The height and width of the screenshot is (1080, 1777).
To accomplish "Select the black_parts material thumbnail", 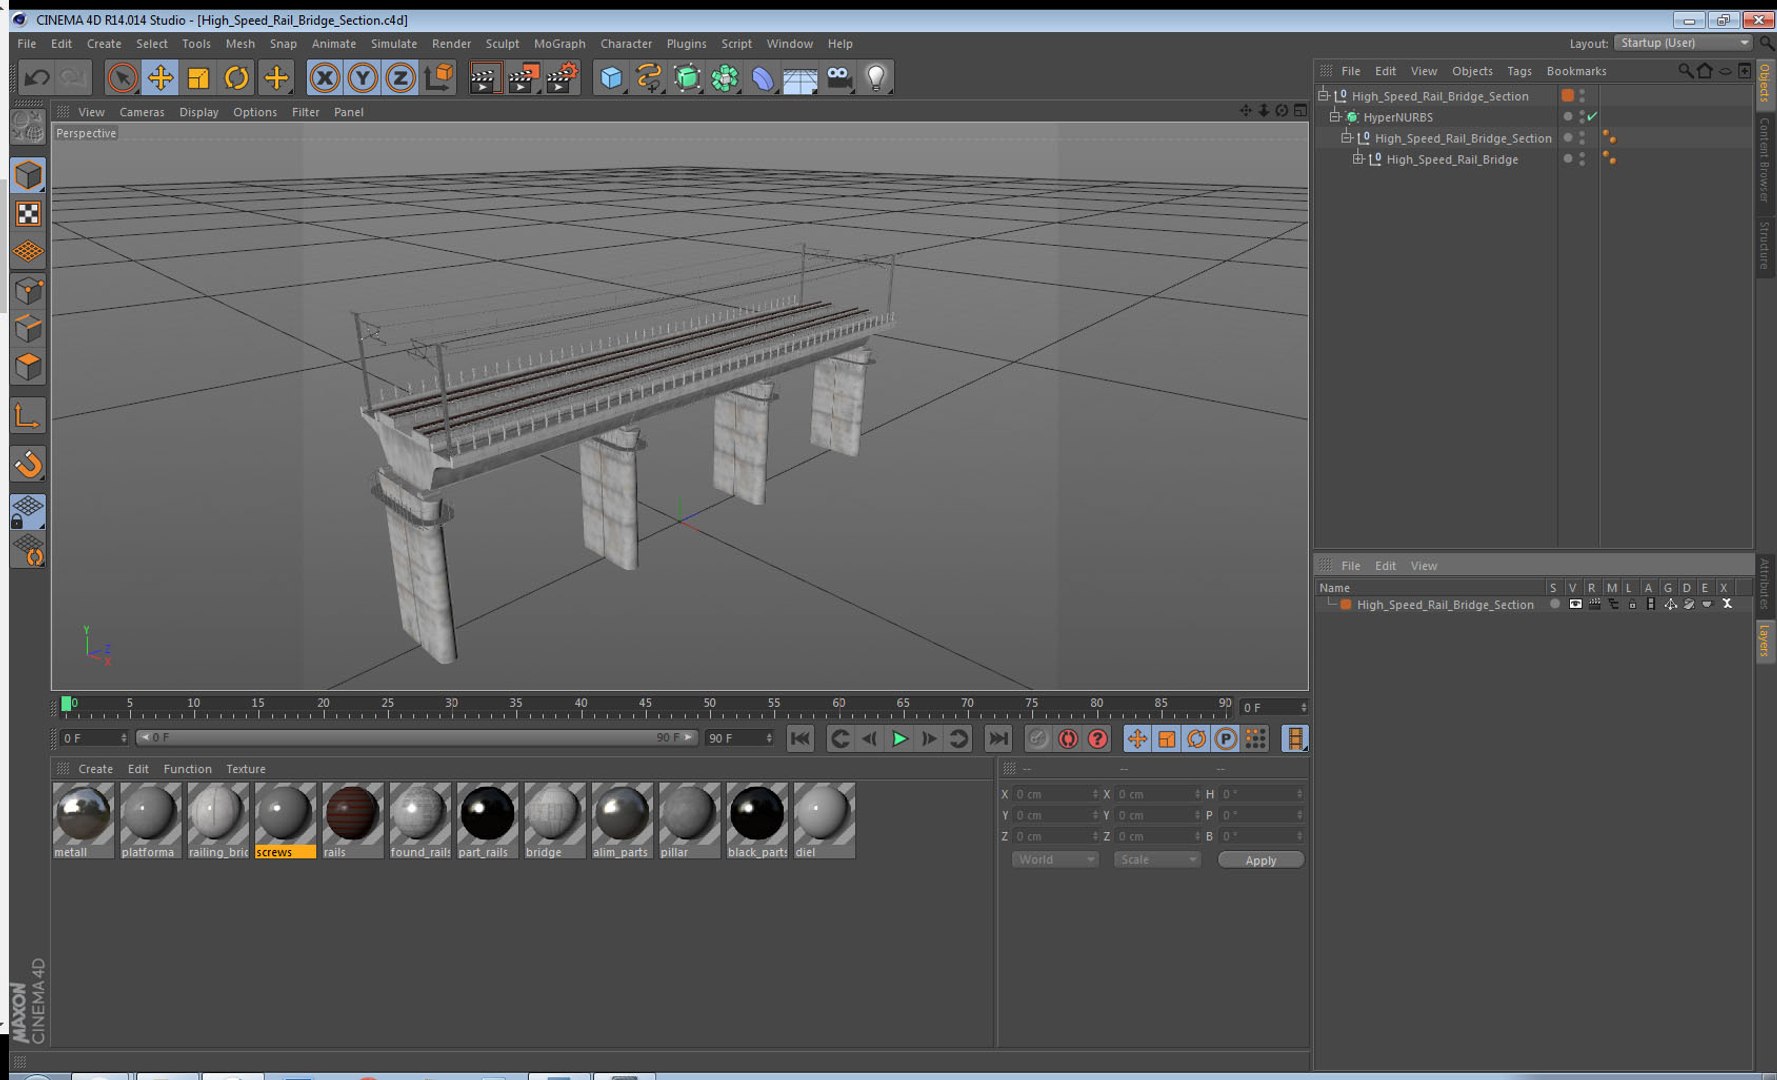I will 757,820.
